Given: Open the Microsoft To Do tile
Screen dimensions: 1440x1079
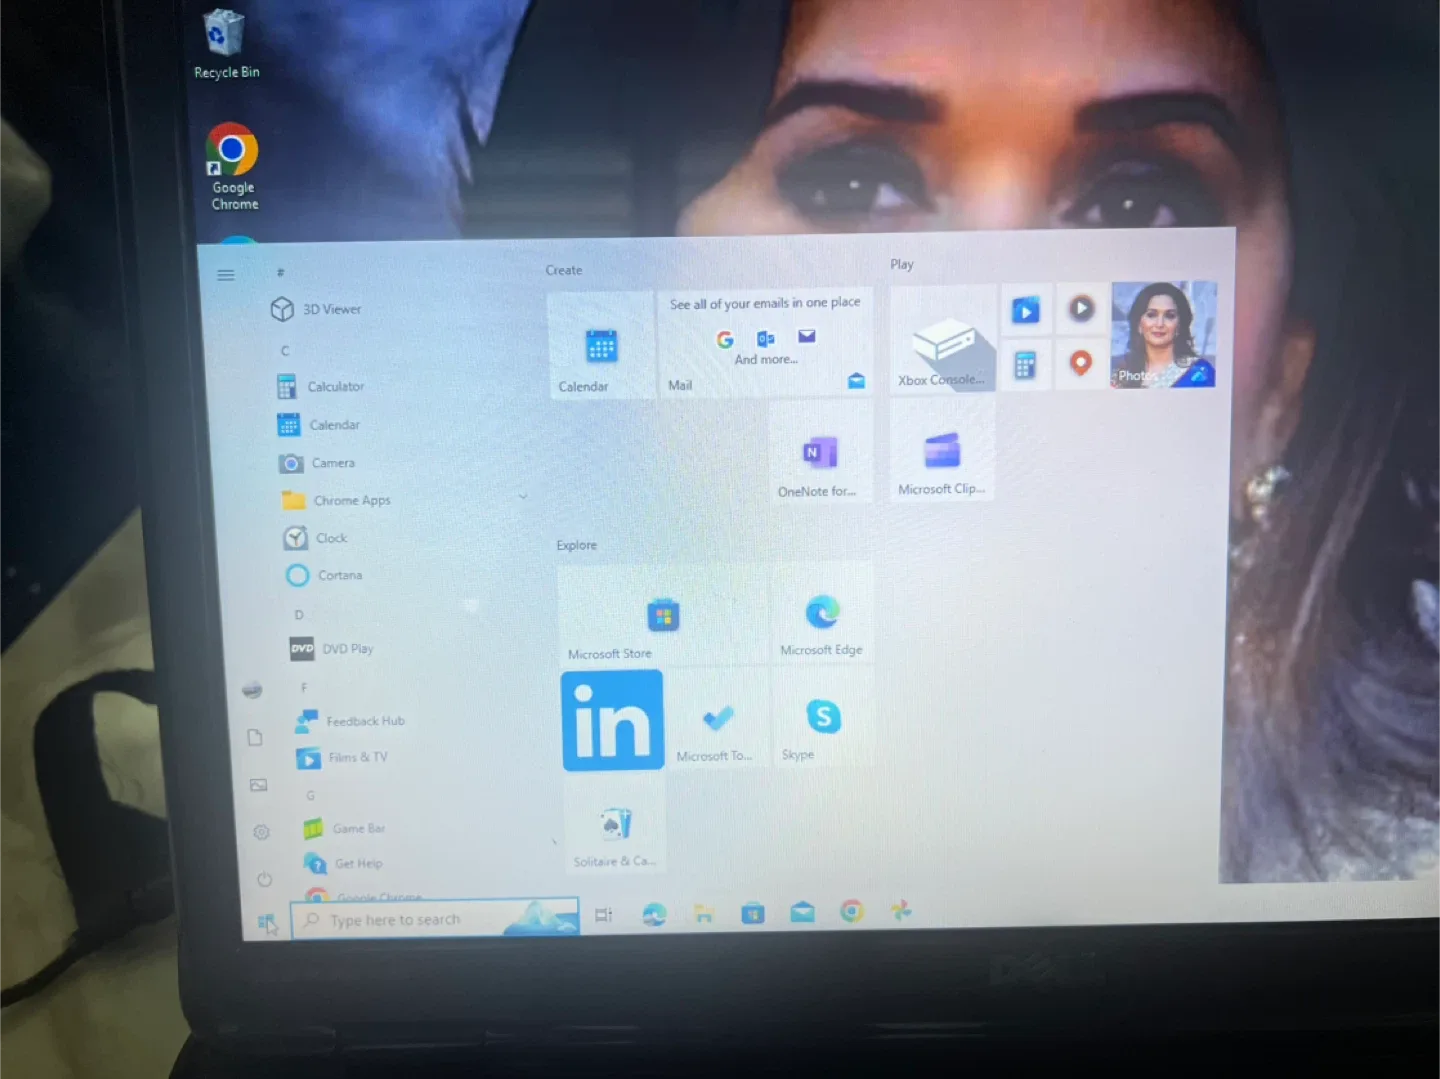Looking at the screenshot, I should [x=717, y=720].
